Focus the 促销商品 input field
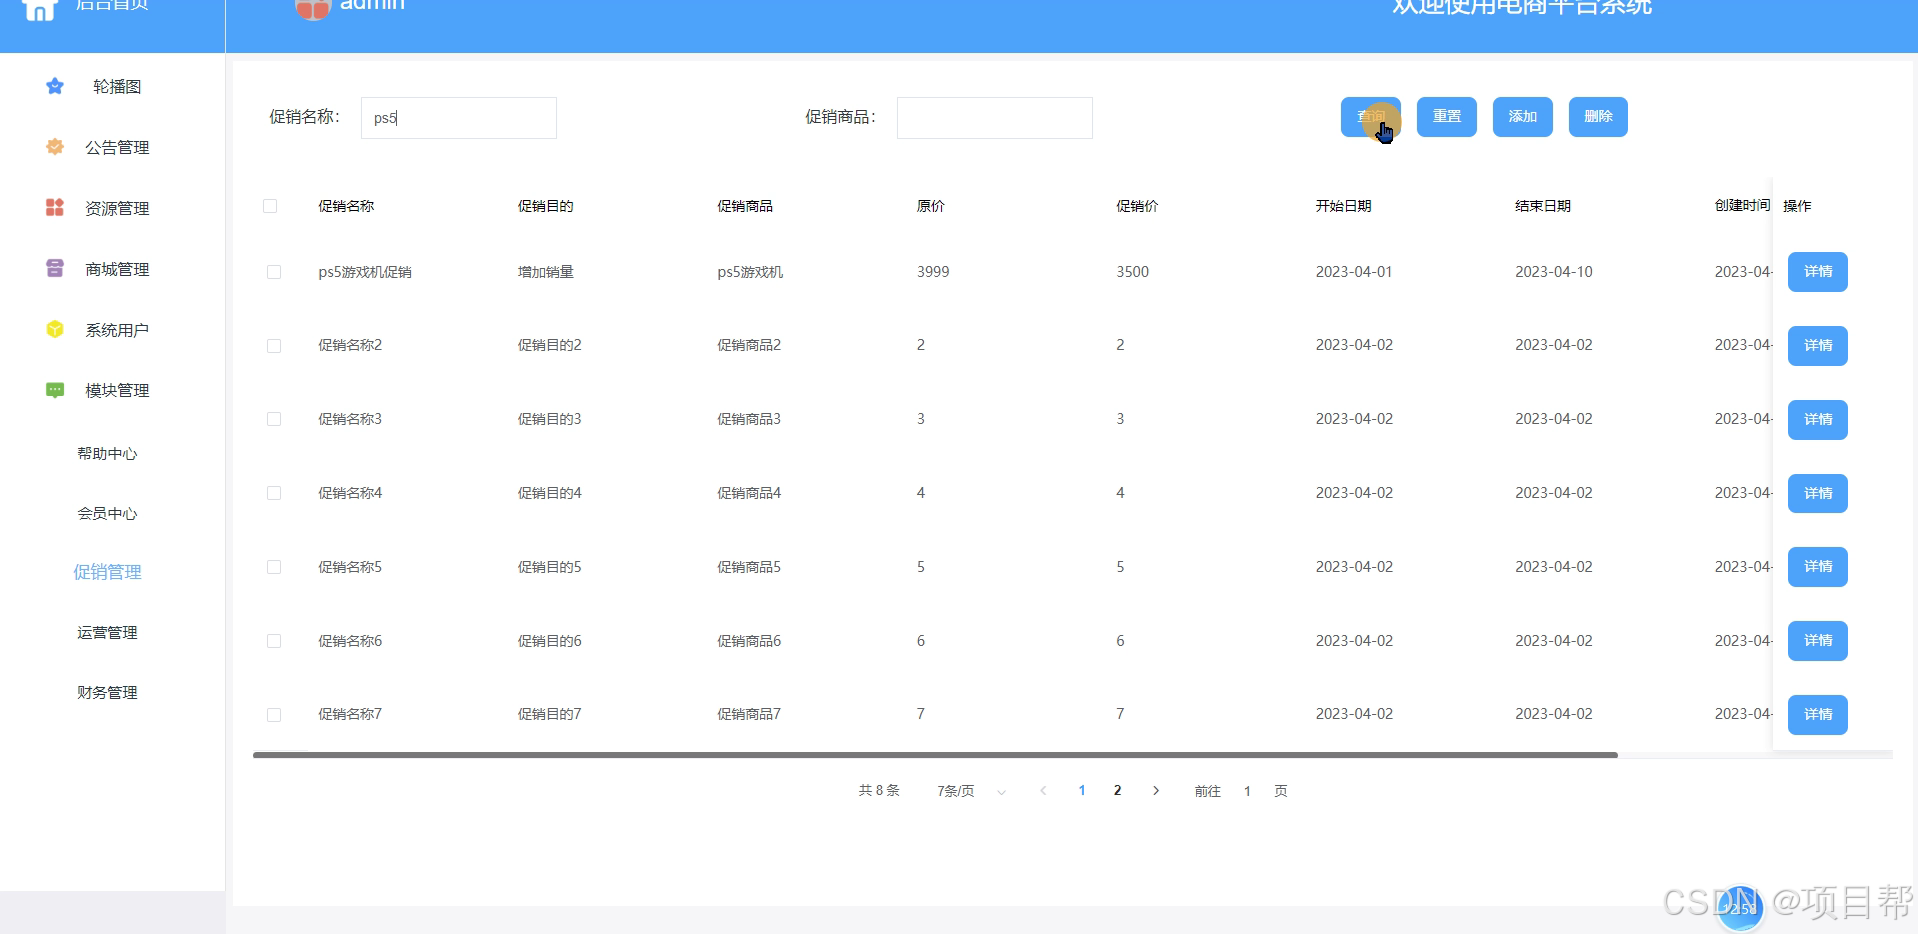The image size is (1918, 934). [995, 118]
